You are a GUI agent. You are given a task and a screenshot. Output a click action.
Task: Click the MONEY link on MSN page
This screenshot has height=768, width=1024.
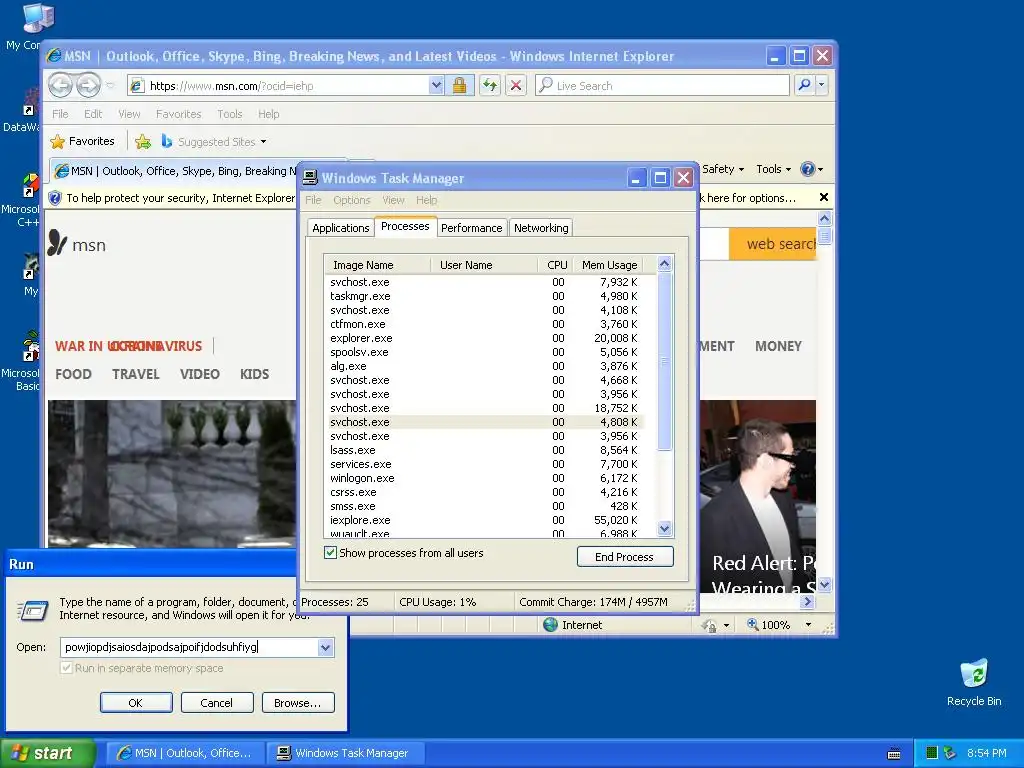778,346
